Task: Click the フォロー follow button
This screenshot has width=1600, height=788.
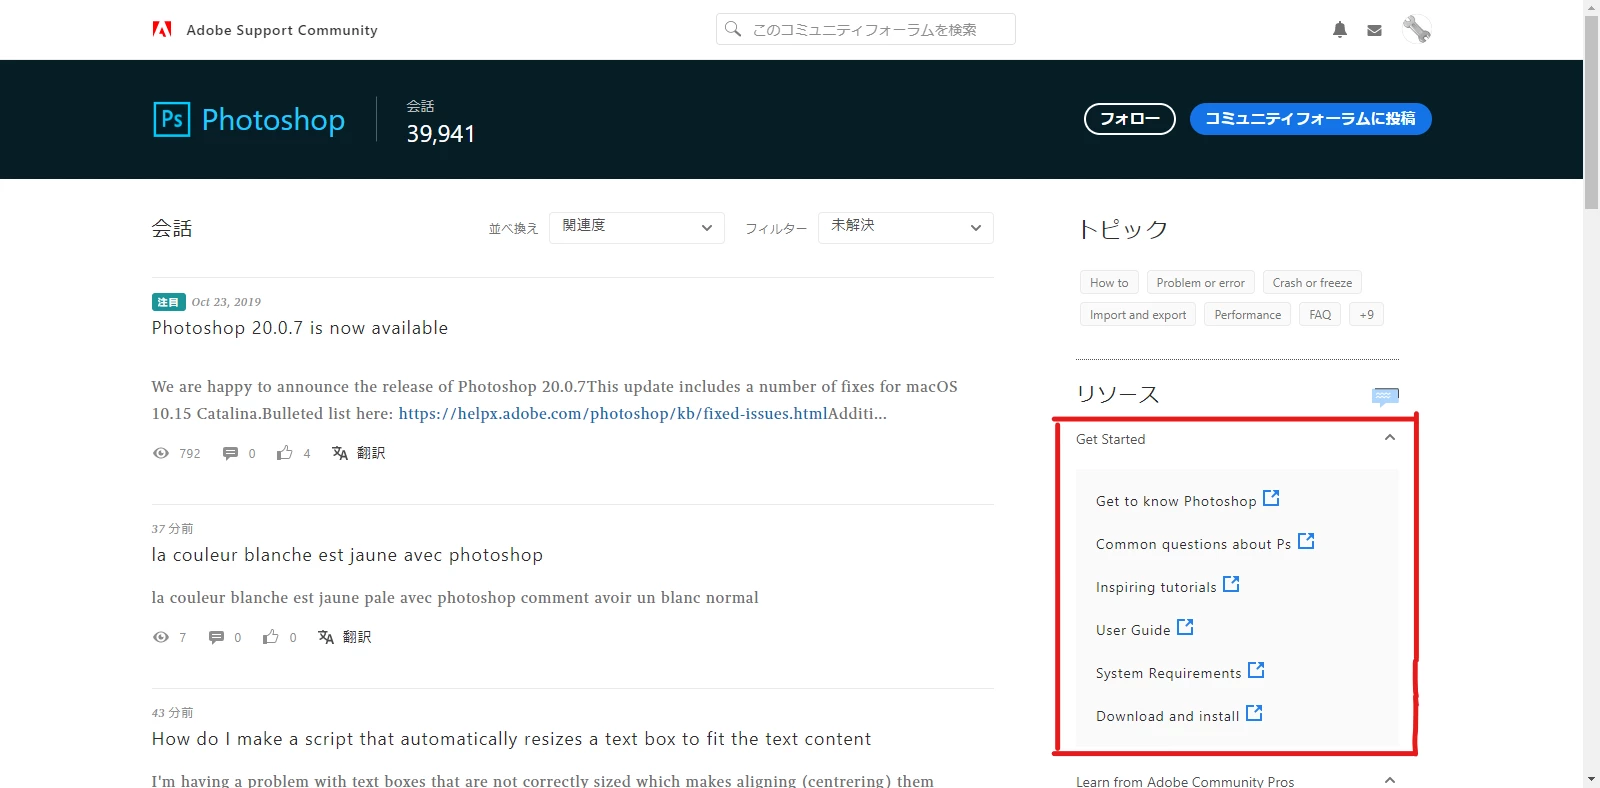Action: 1130,119
